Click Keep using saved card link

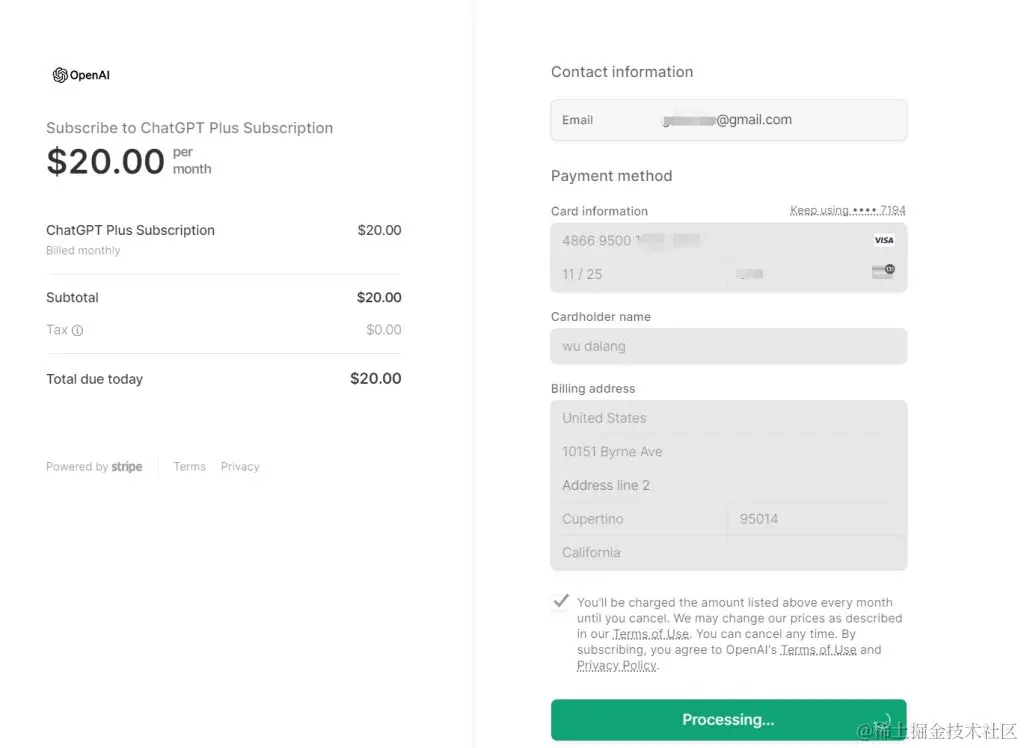(847, 211)
